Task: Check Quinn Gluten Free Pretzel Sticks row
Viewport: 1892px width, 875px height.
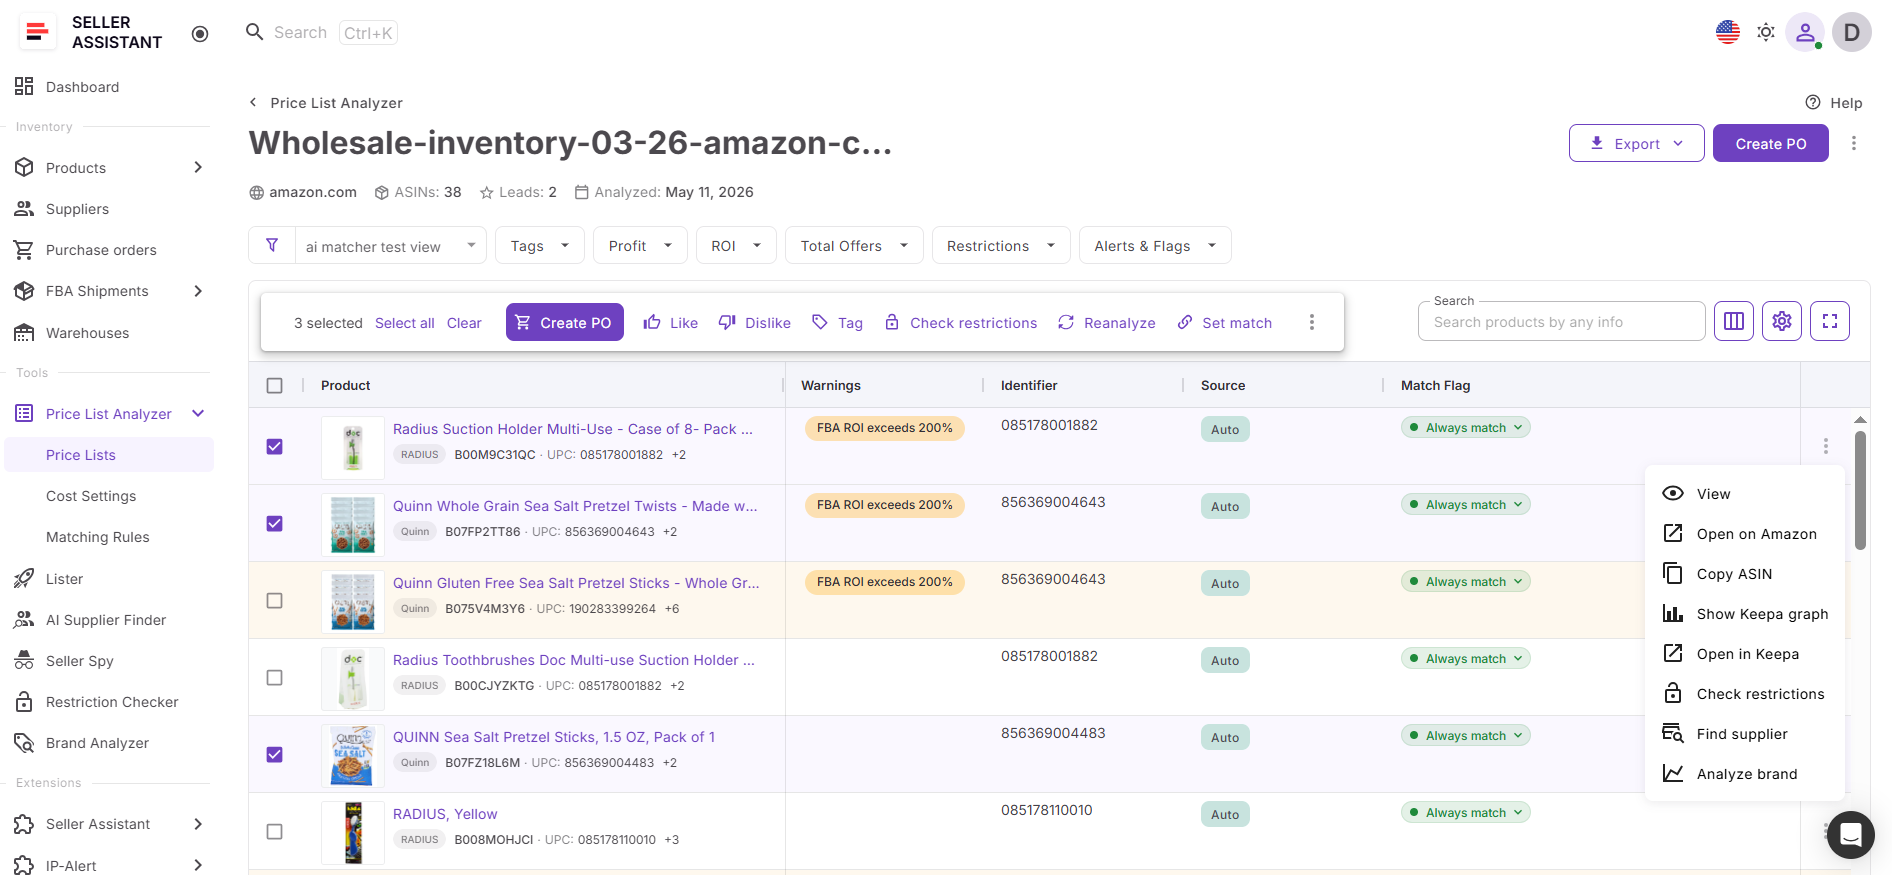Action: (x=275, y=600)
